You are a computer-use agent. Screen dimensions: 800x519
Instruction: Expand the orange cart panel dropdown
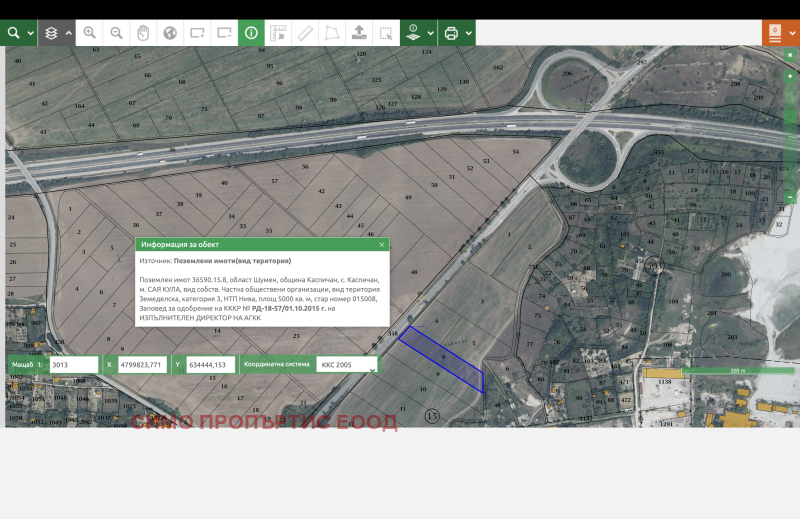(x=791, y=33)
